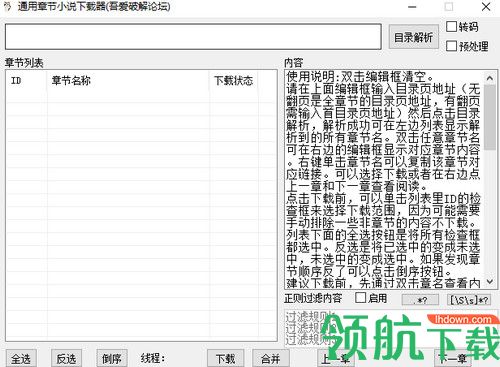Click the 反选 button
The width and height of the screenshot is (500, 367).
[66, 358]
